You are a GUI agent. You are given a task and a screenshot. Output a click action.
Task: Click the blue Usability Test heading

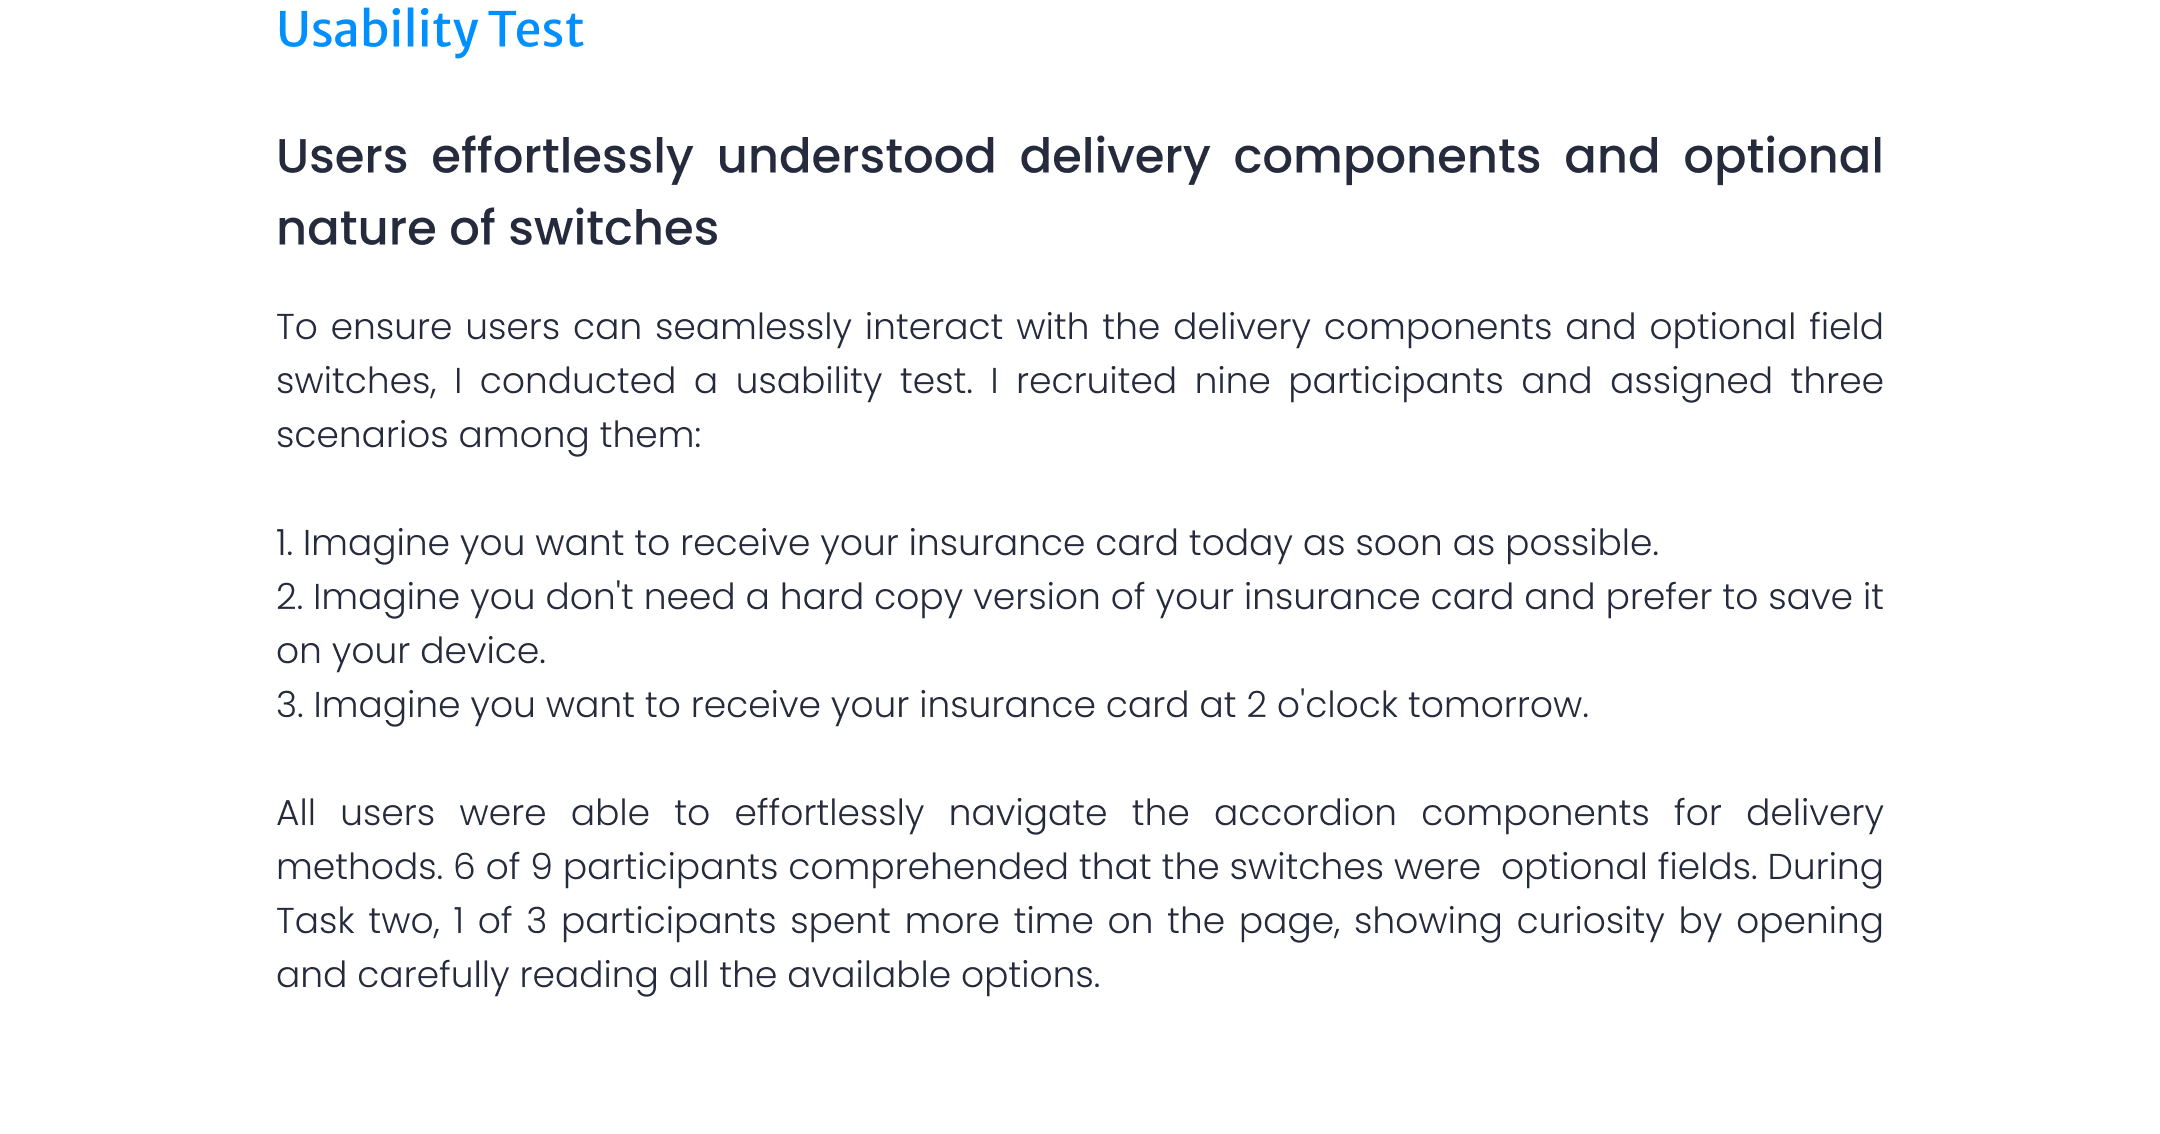(x=430, y=30)
